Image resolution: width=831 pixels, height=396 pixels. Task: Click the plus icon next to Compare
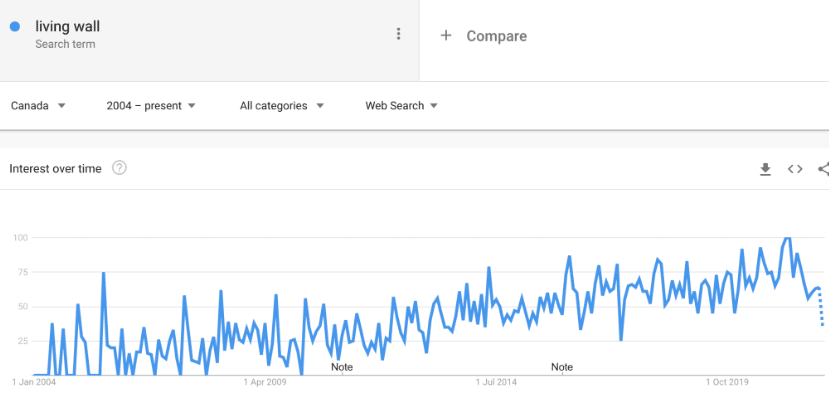446,36
